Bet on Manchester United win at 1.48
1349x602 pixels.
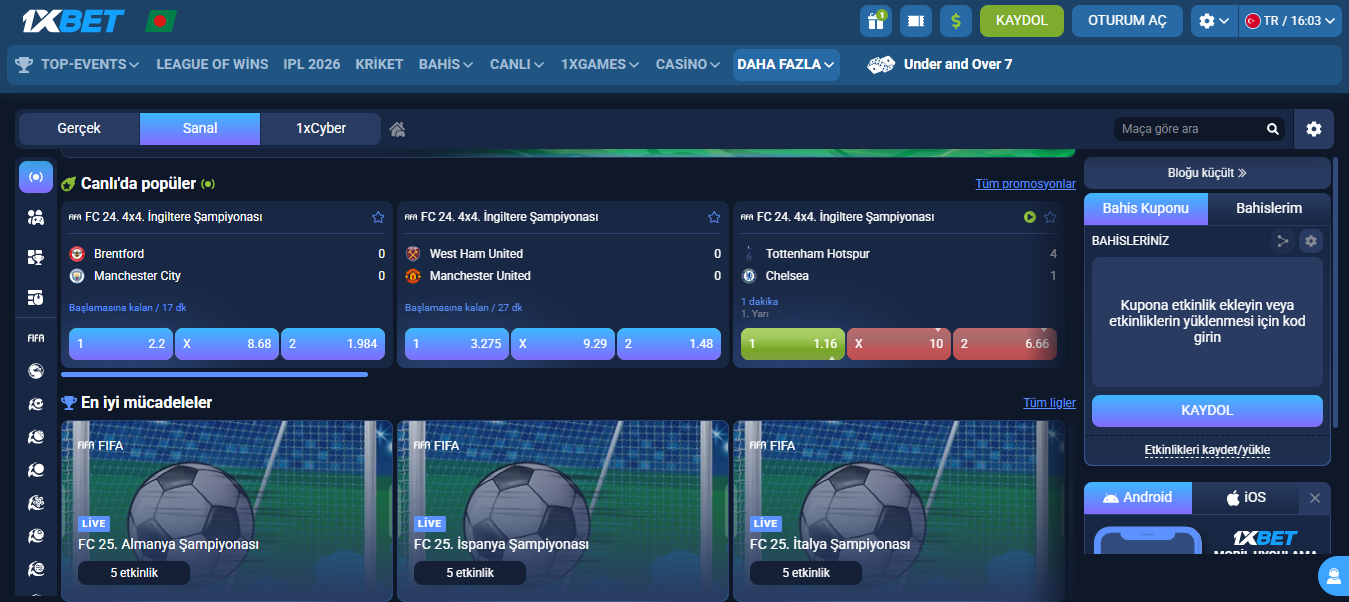point(669,344)
